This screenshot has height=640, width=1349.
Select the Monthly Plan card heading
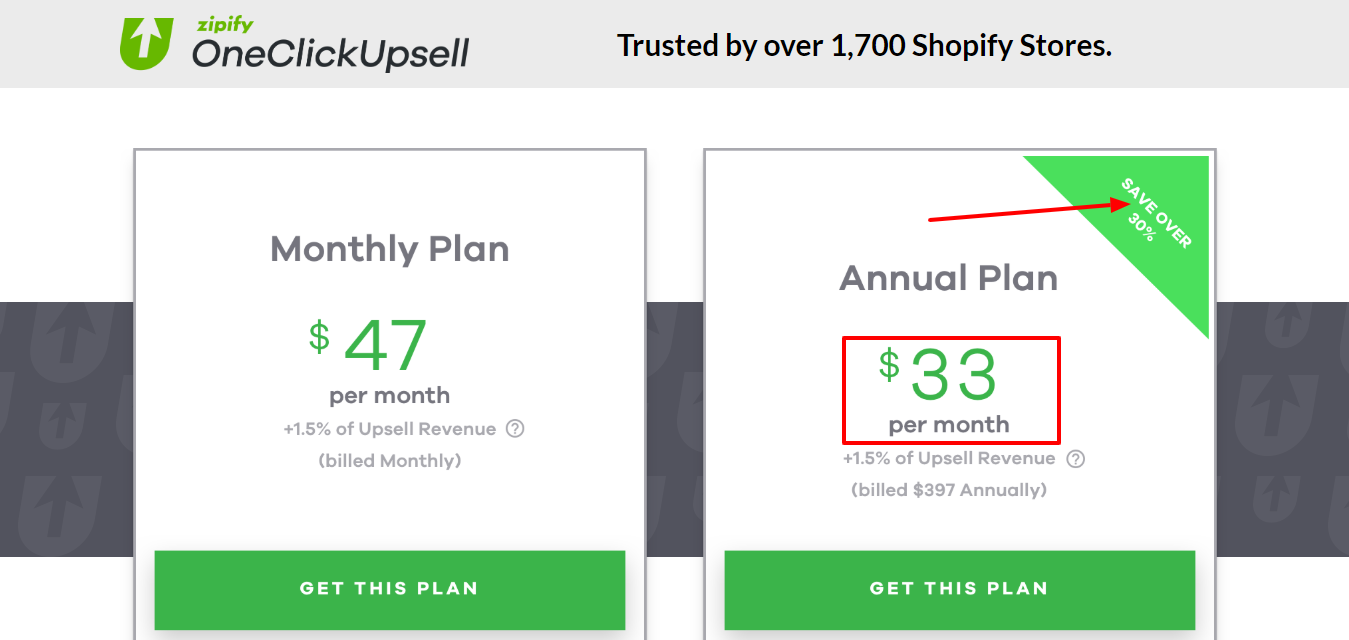tap(389, 249)
